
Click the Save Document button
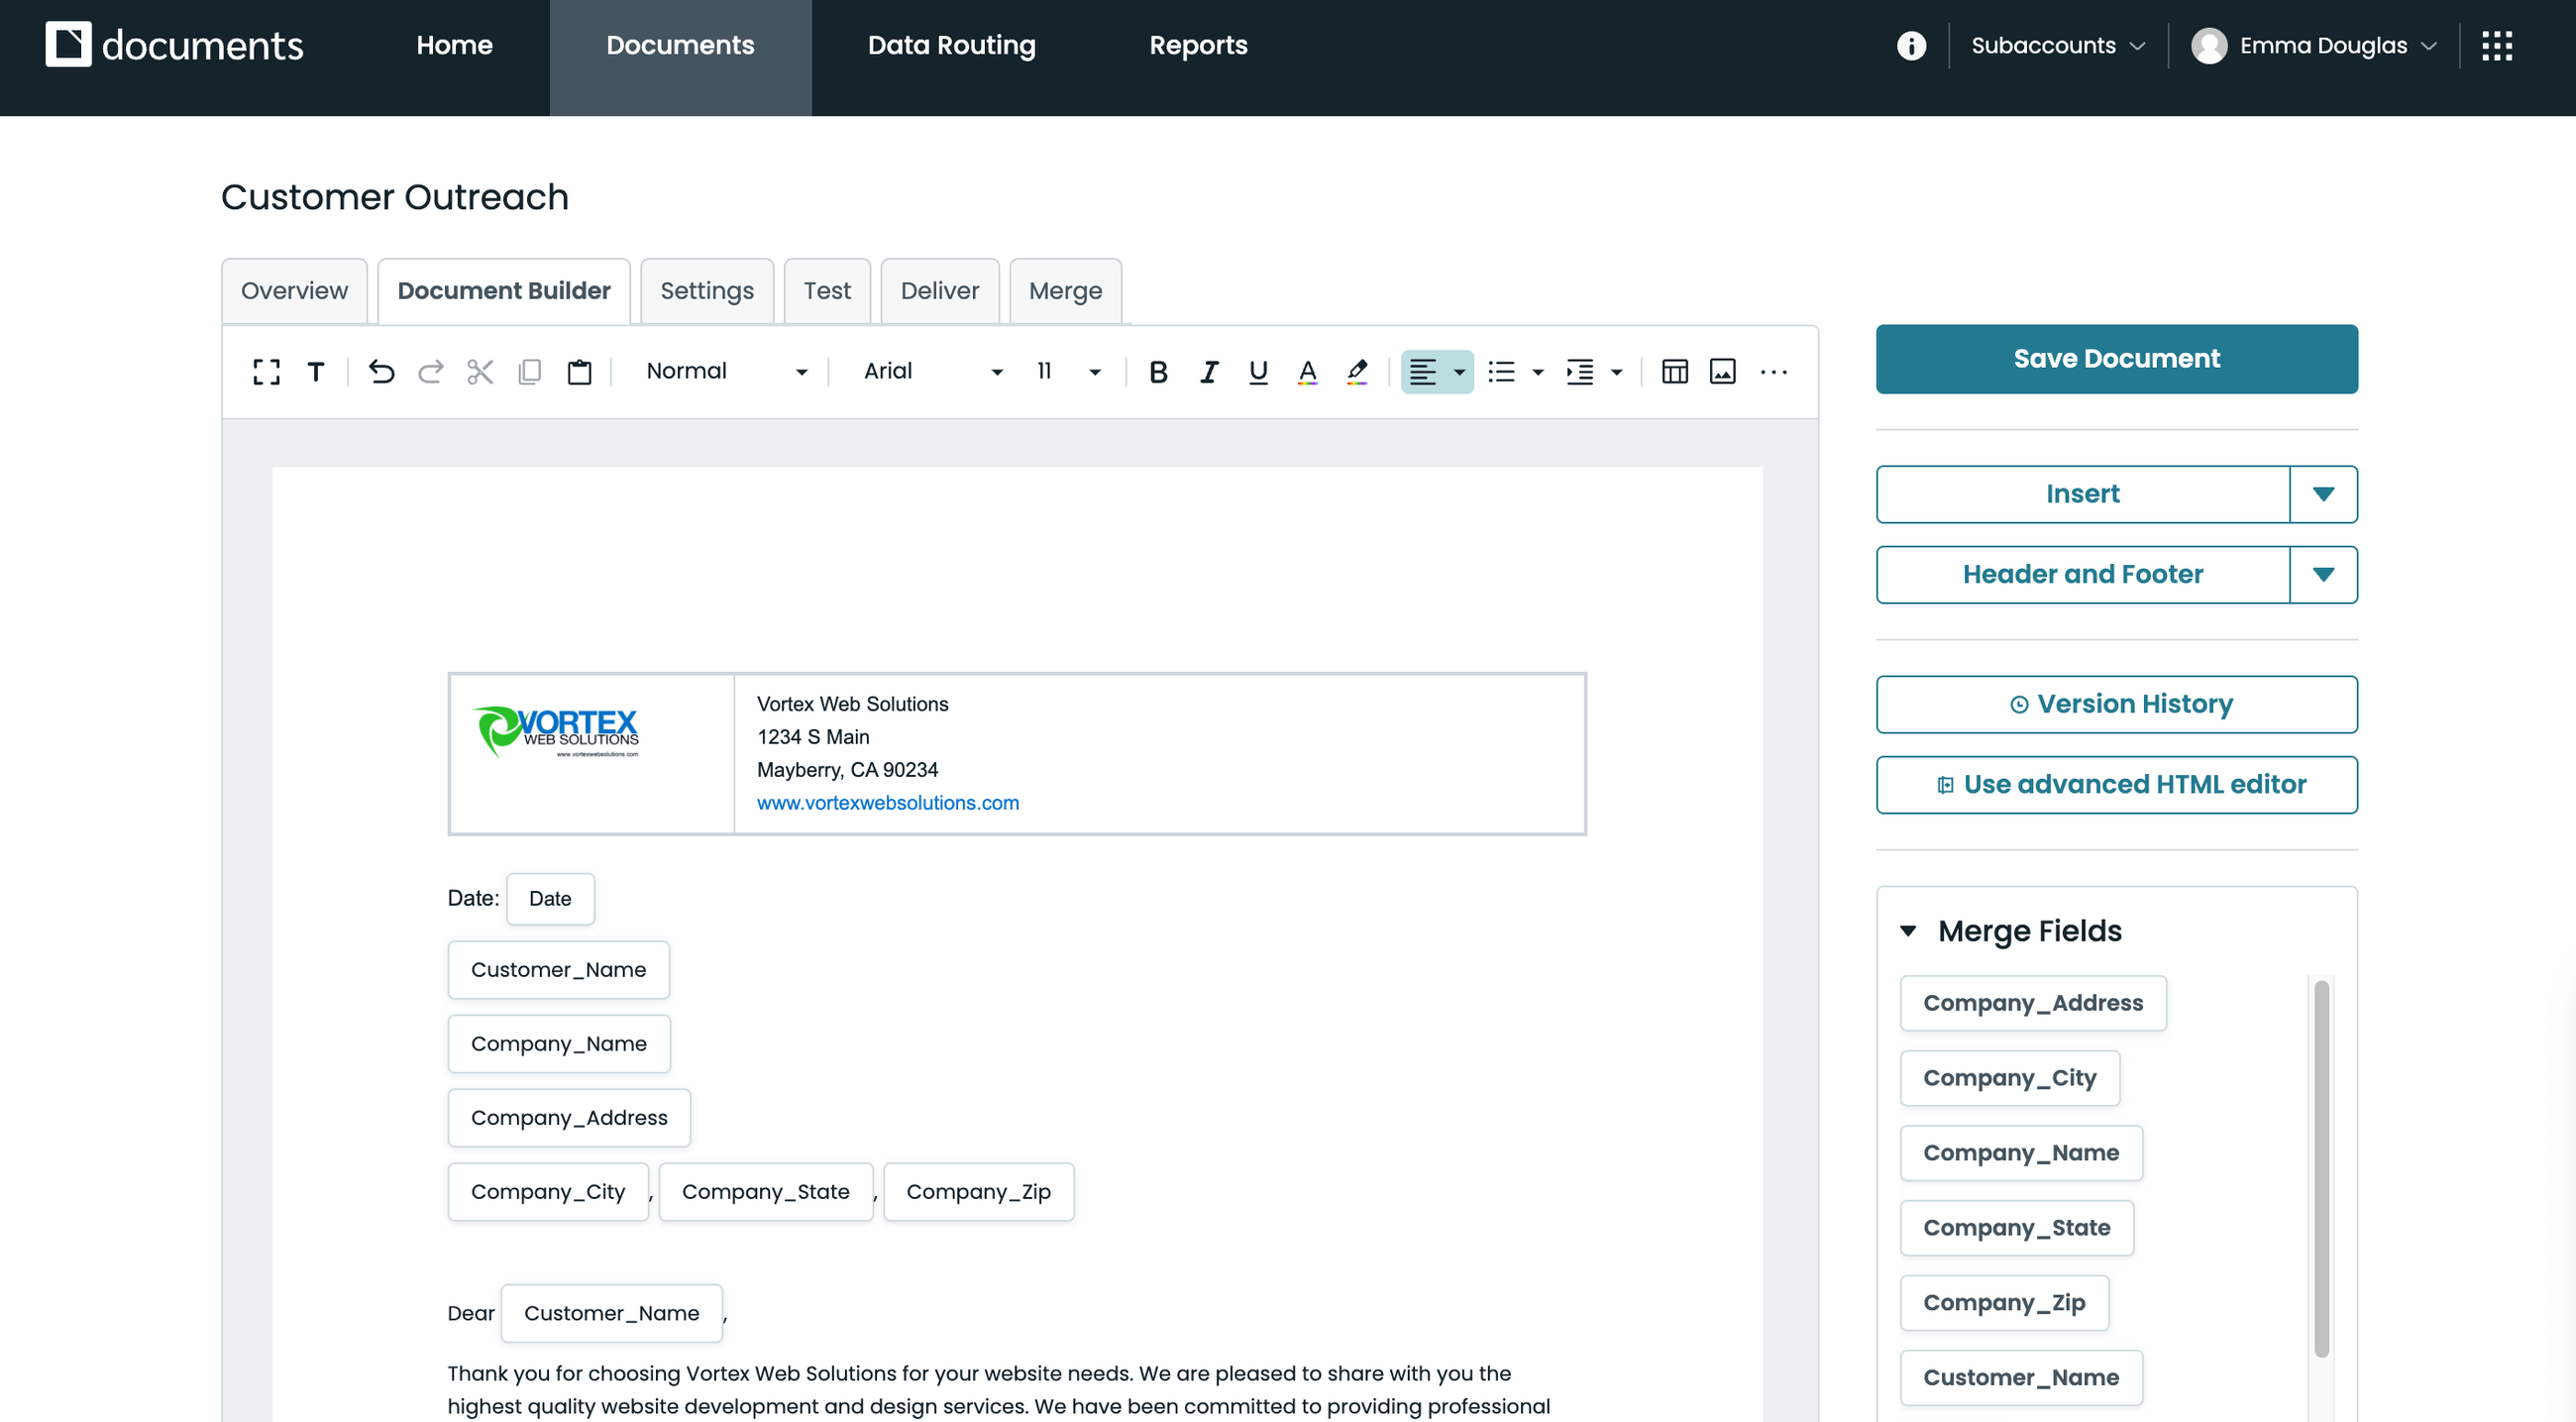[x=2116, y=358]
